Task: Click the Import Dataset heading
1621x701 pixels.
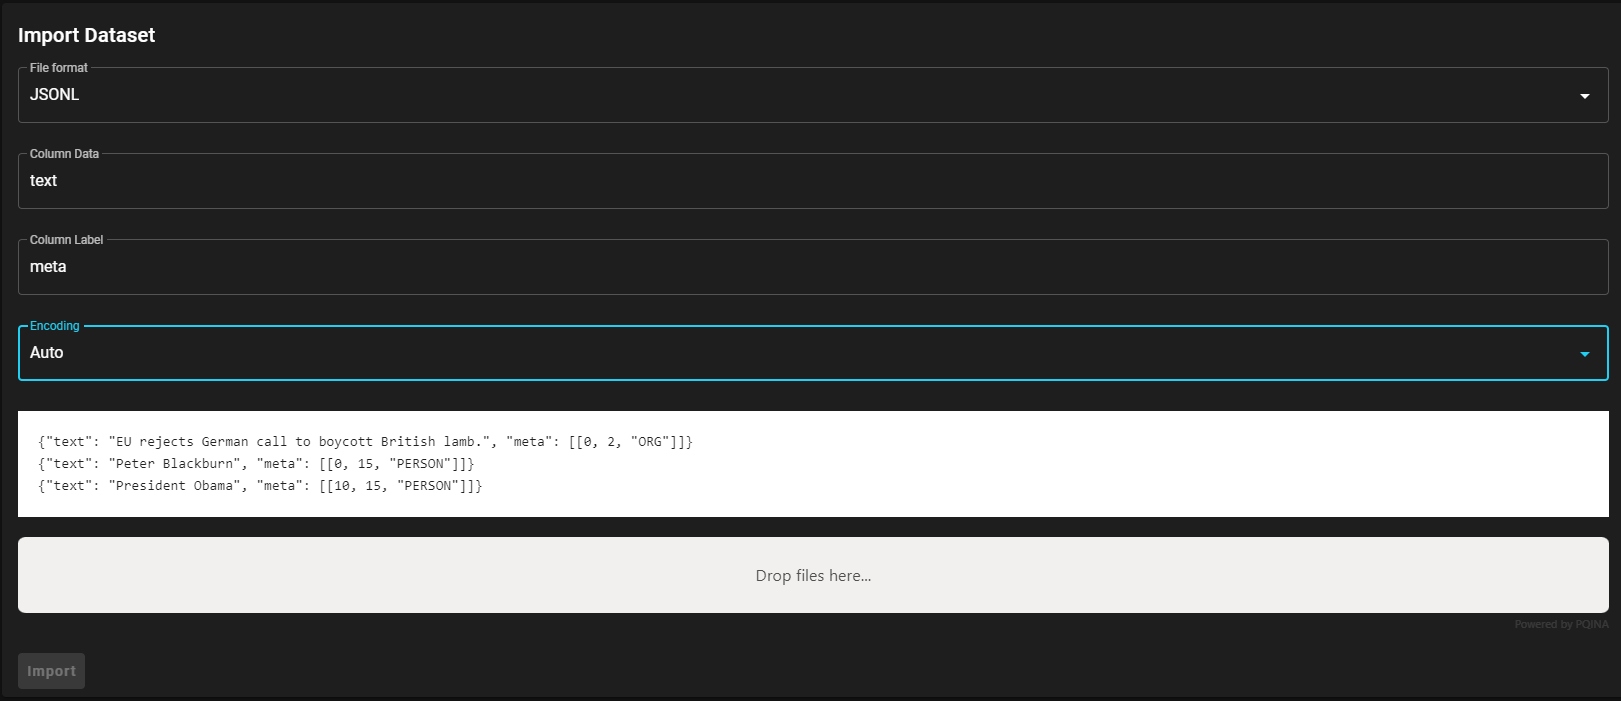Action: coord(86,35)
